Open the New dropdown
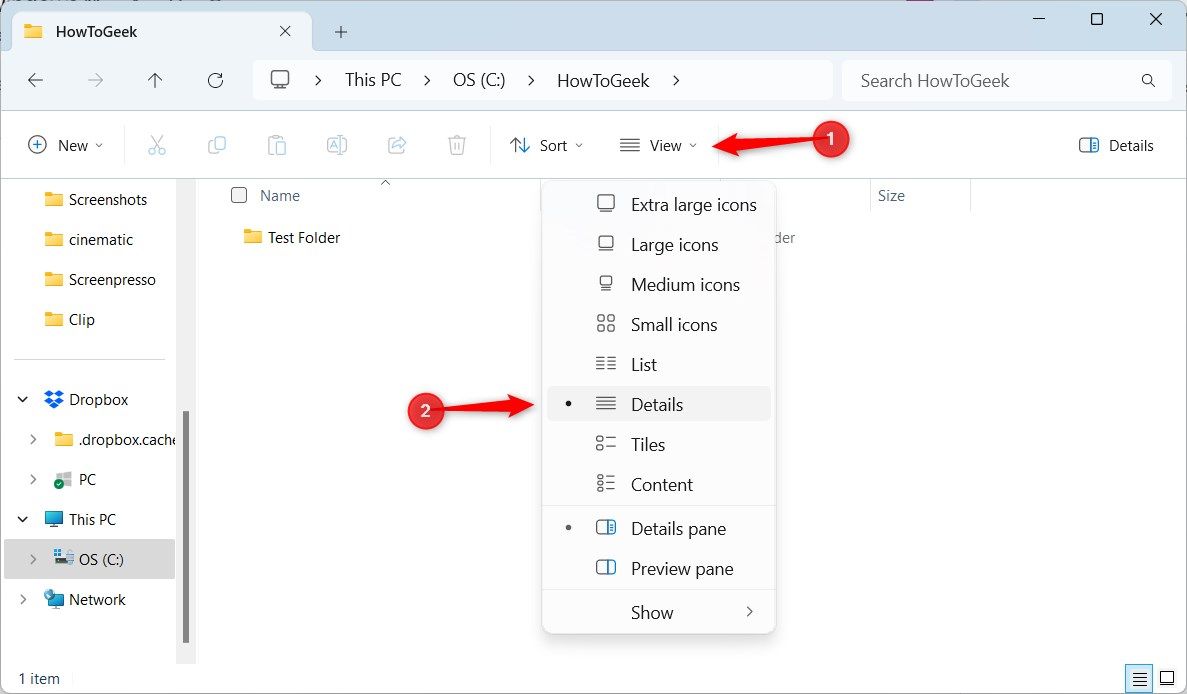1187x694 pixels. (x=65, y=145)
